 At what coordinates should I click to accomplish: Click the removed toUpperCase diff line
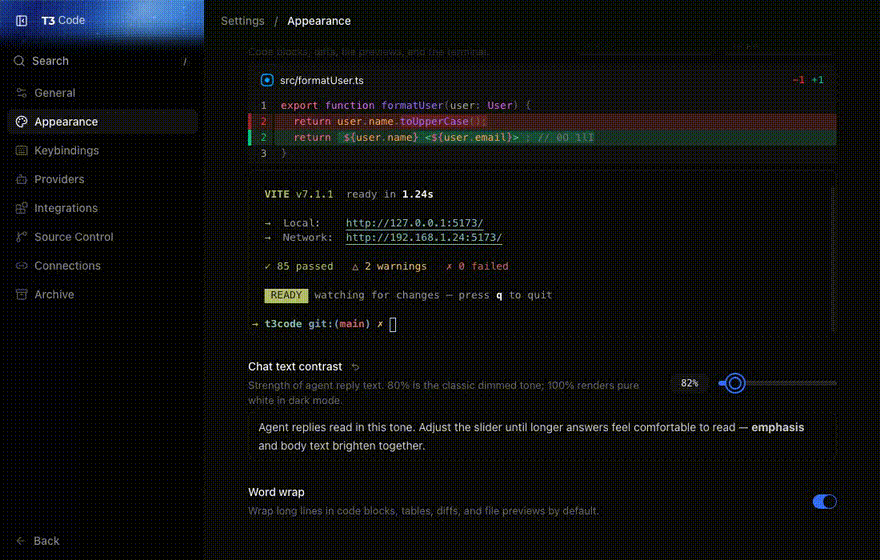[542, 121]
